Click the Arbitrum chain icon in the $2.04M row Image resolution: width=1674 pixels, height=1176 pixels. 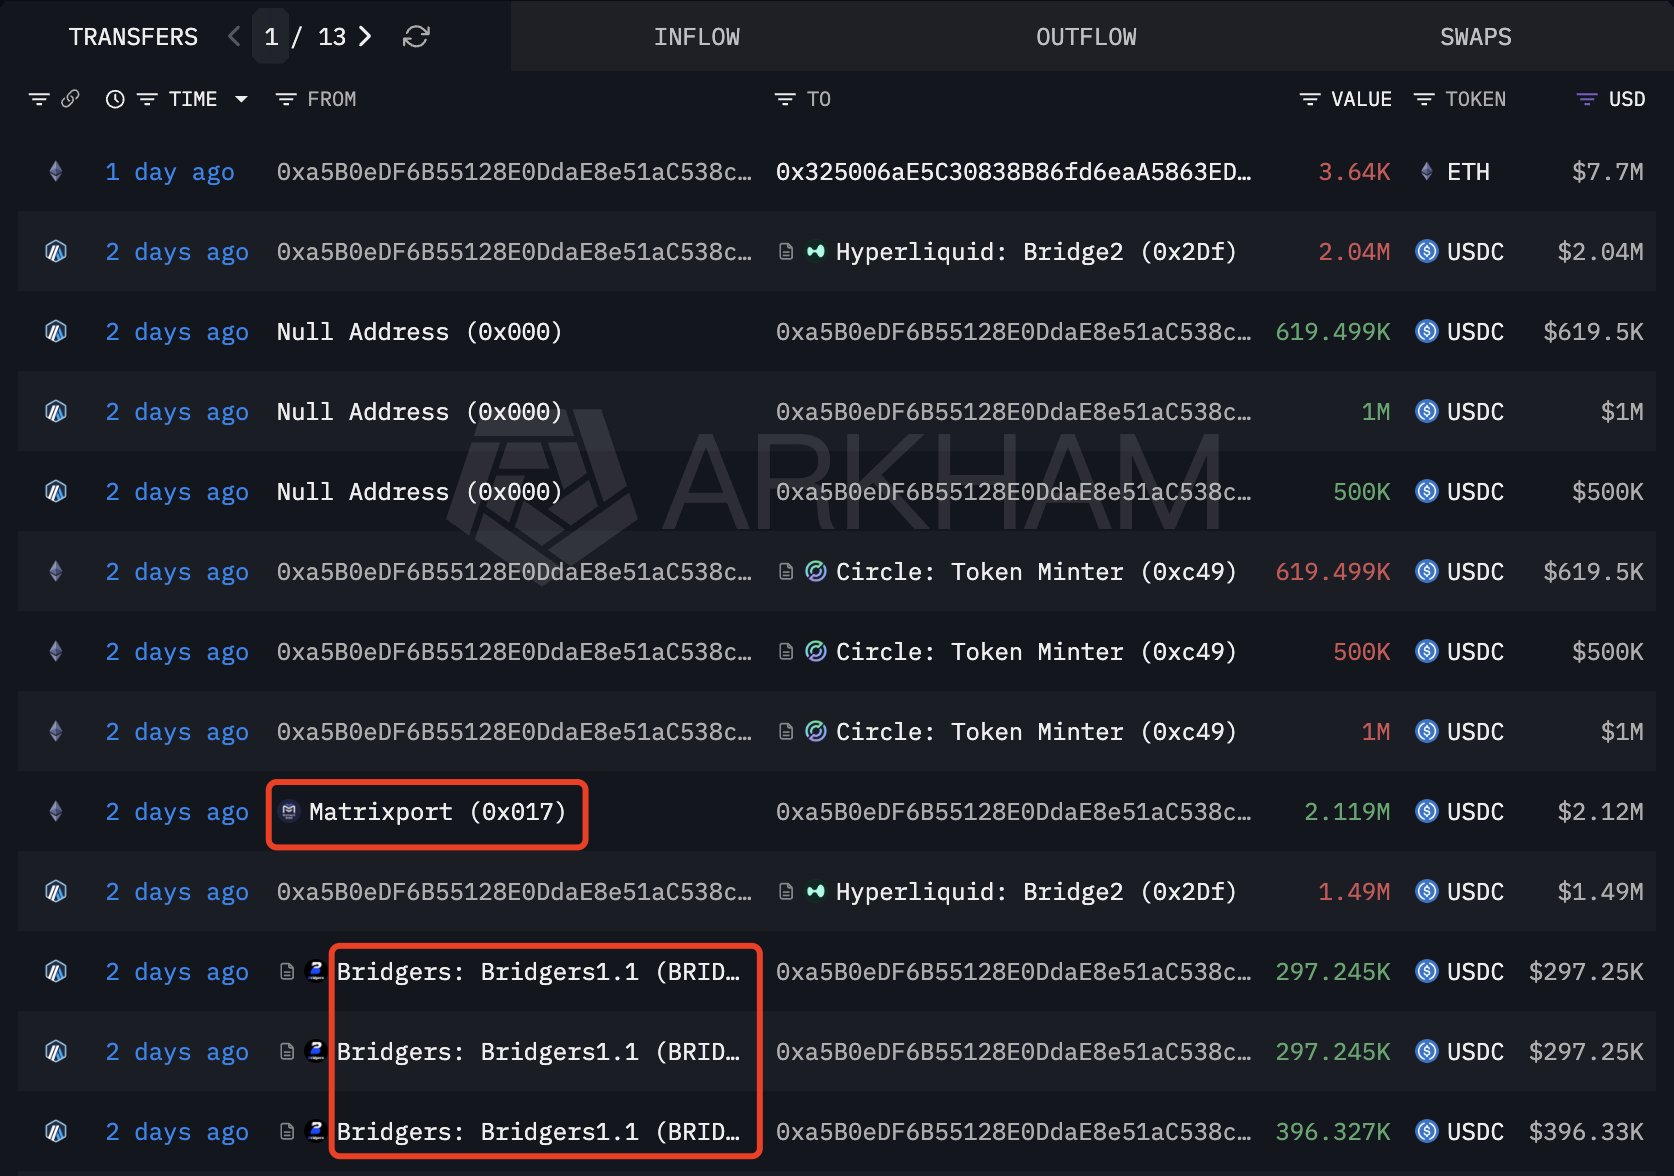(x=56, y=252)
